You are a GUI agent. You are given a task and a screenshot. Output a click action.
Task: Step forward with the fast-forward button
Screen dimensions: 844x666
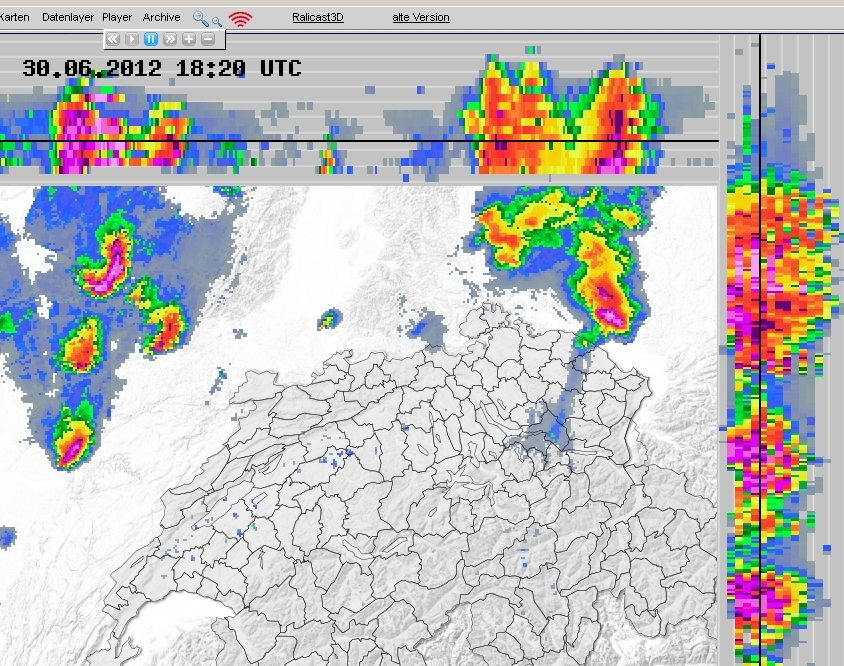click(170, 39)
